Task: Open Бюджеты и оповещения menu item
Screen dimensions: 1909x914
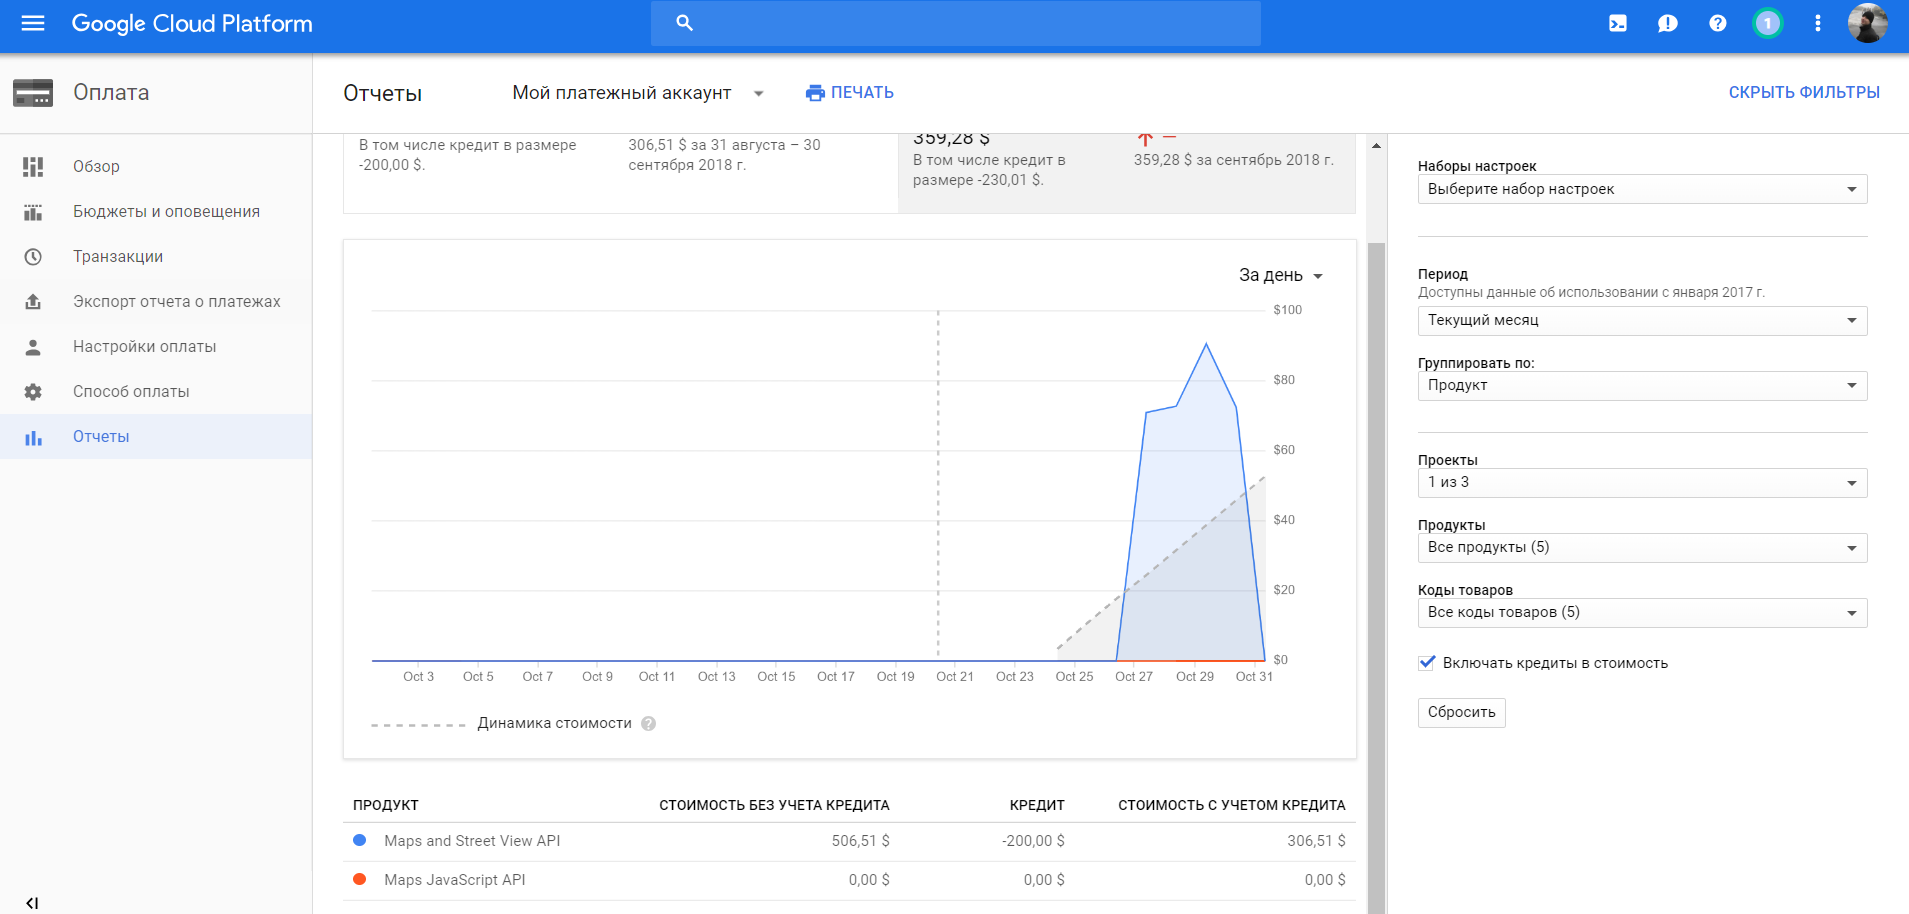Action: pyautogui.click(x=166, y=212)
